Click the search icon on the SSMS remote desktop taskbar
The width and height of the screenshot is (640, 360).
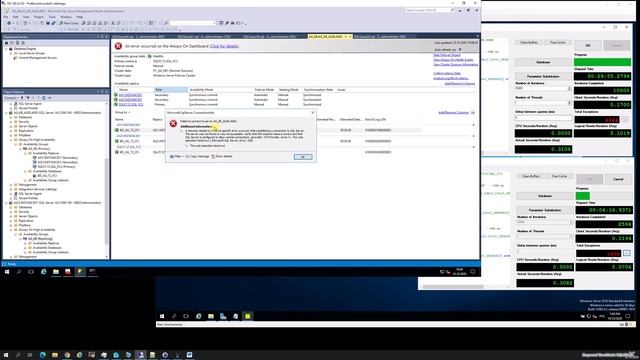coord(19,271)
